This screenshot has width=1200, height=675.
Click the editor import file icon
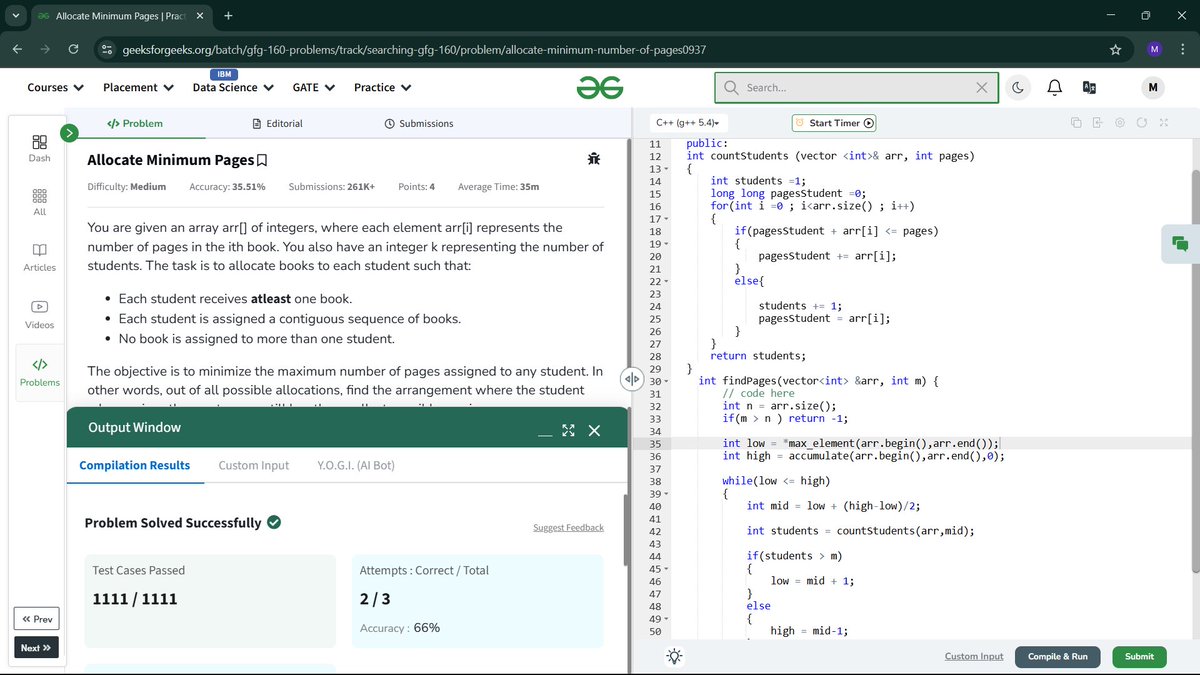[x=1097, y=123]
